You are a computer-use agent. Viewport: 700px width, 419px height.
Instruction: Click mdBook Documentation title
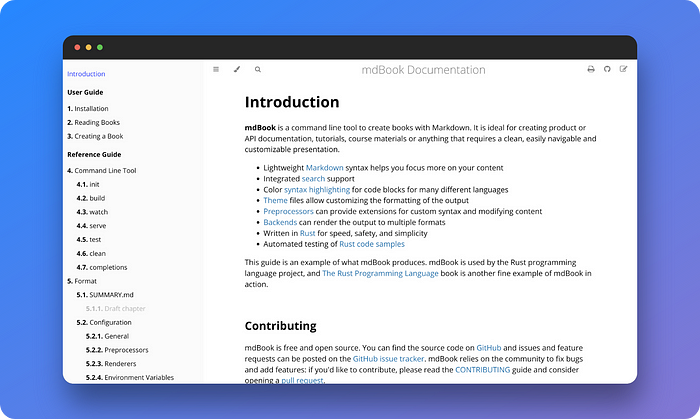point(423,70)
